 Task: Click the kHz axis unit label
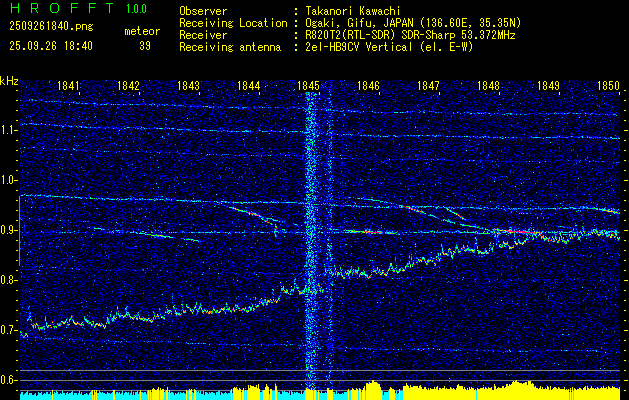[x=9, y=81]
